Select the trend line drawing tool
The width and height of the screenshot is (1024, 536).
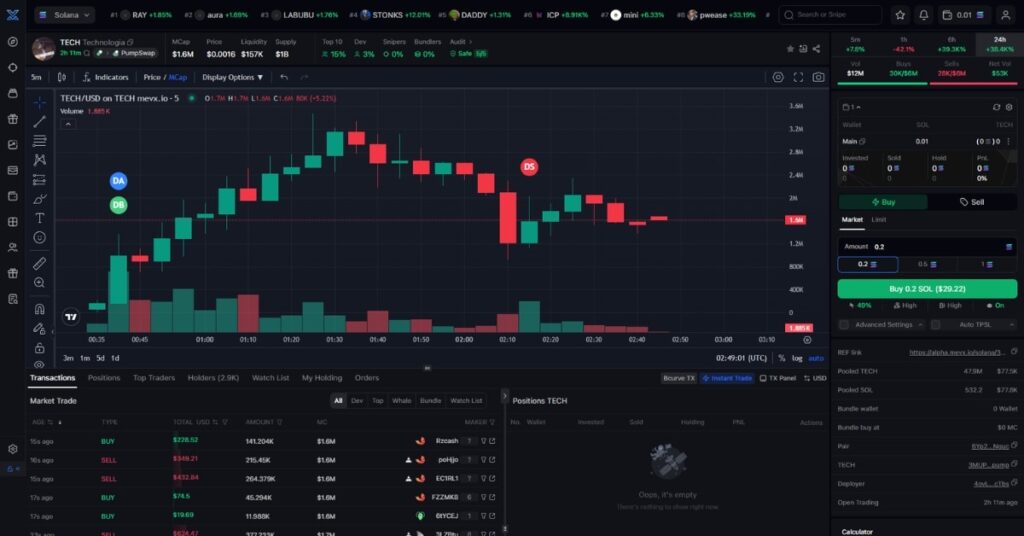(40, 121)
